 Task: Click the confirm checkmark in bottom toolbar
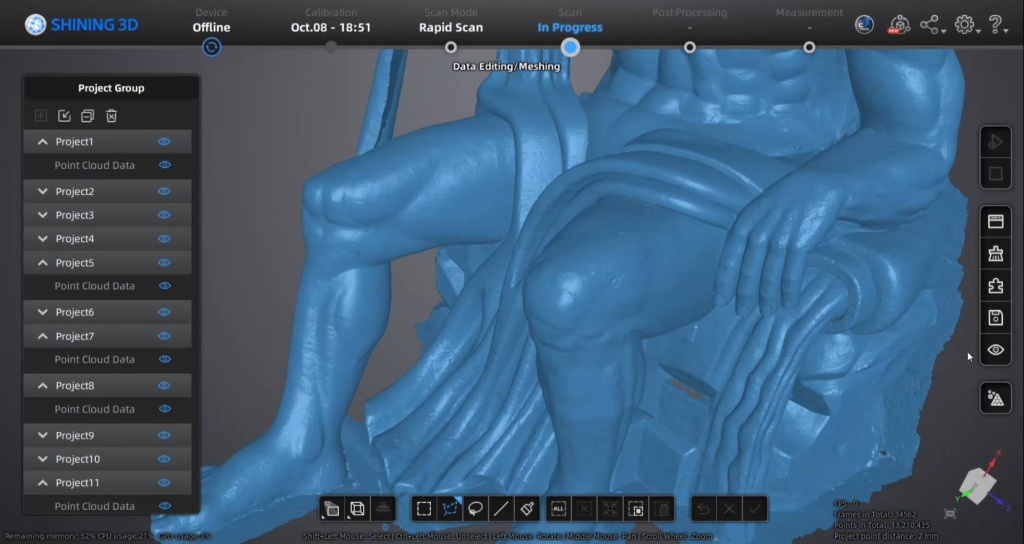tap(755, 509)
